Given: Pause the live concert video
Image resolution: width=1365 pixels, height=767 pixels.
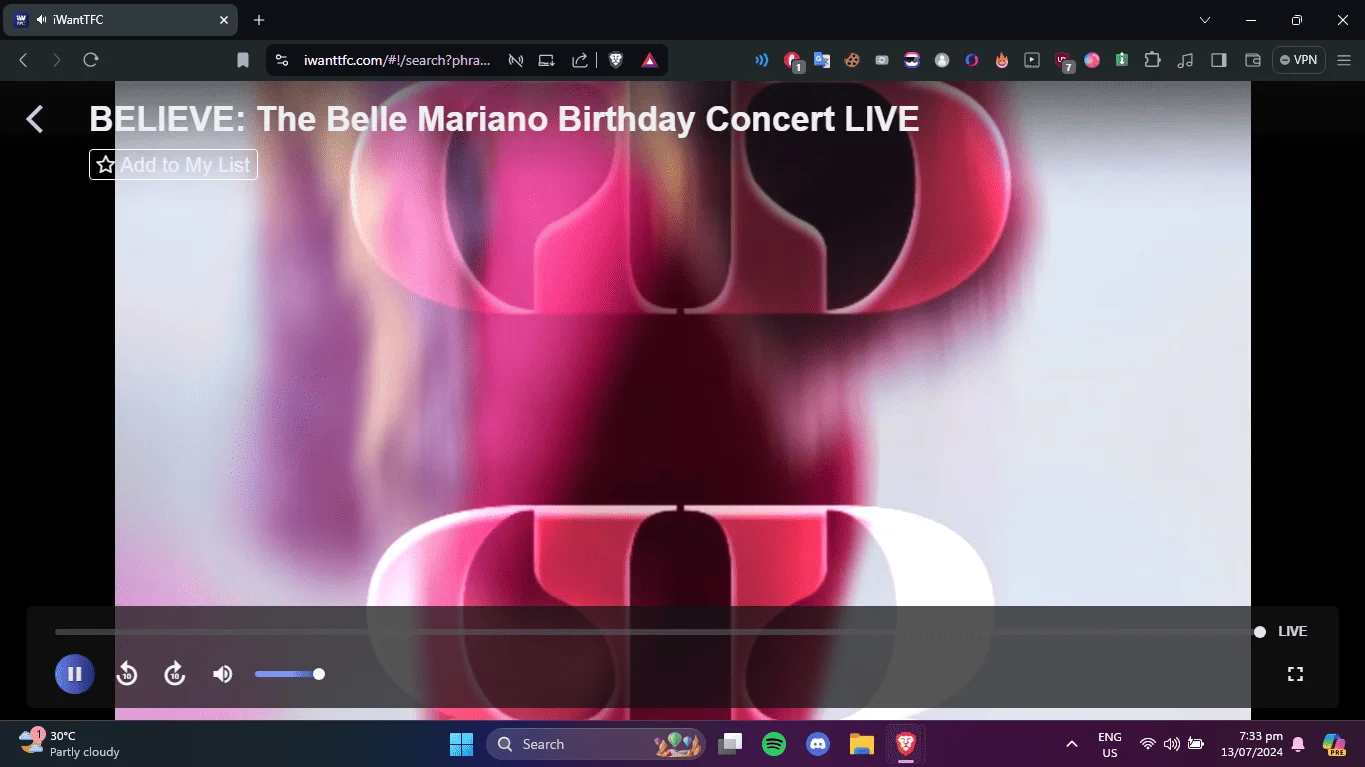Looking at the screenshot, I should (74, 674).
